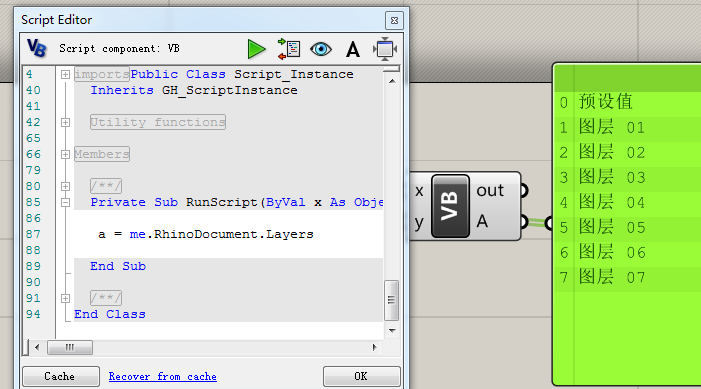Select the black VB component on the canvas
701x389 pixels.
pyautogui.click(x=450, y=206)
